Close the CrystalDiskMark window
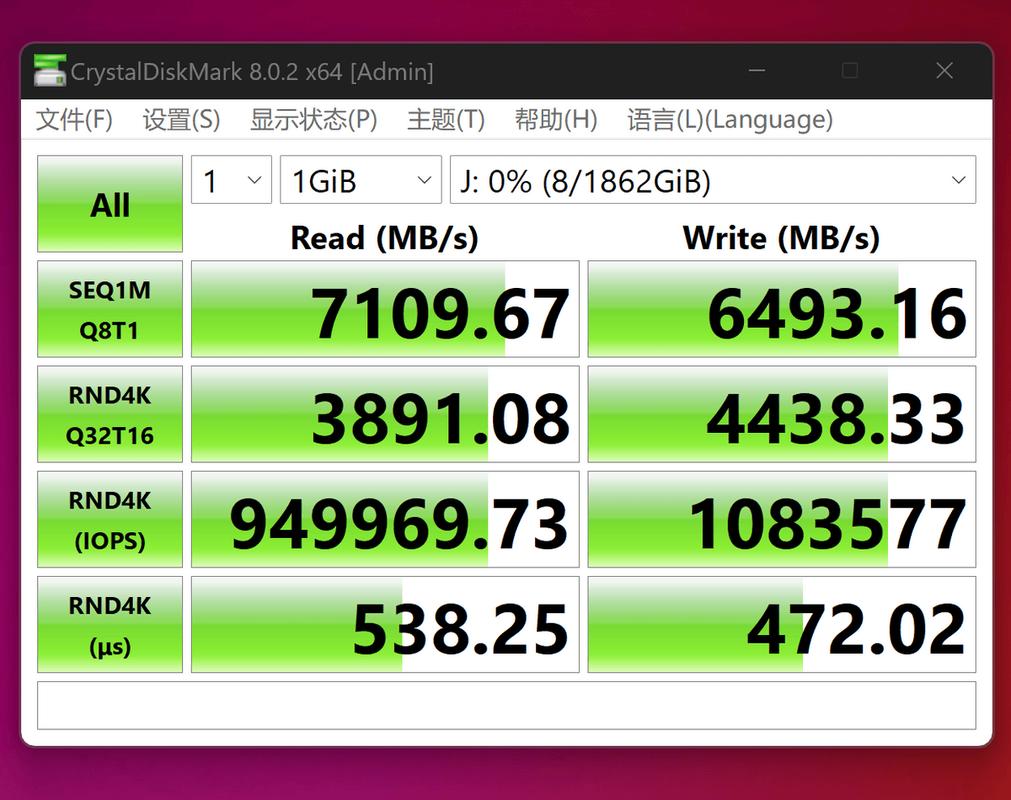 coord(945,70)
